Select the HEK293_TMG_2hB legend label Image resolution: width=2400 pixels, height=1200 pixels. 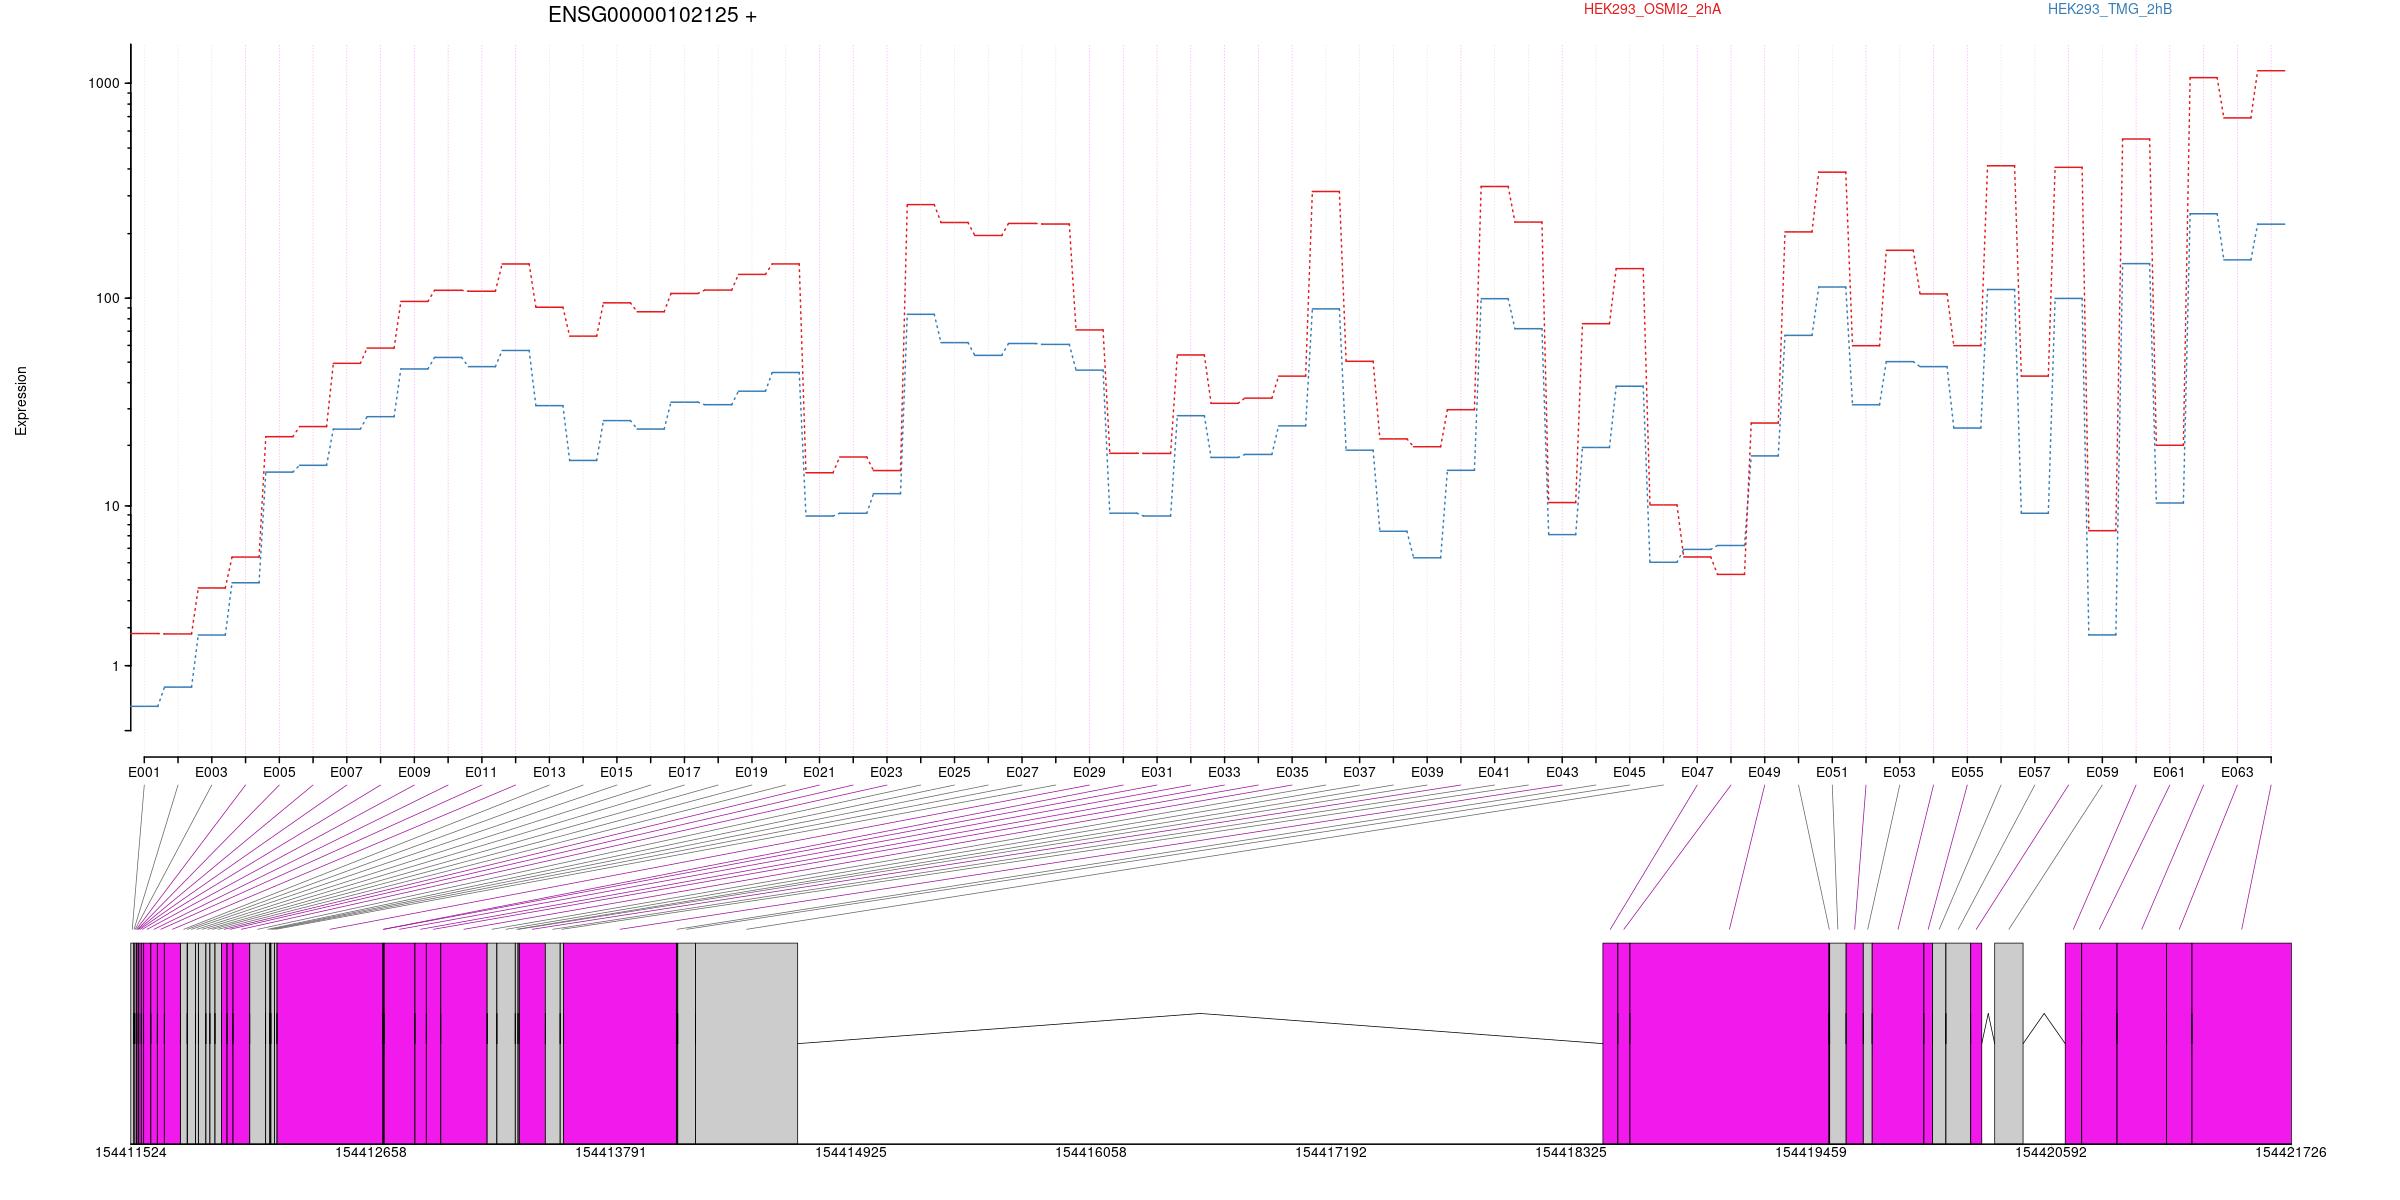[2110, 9]
